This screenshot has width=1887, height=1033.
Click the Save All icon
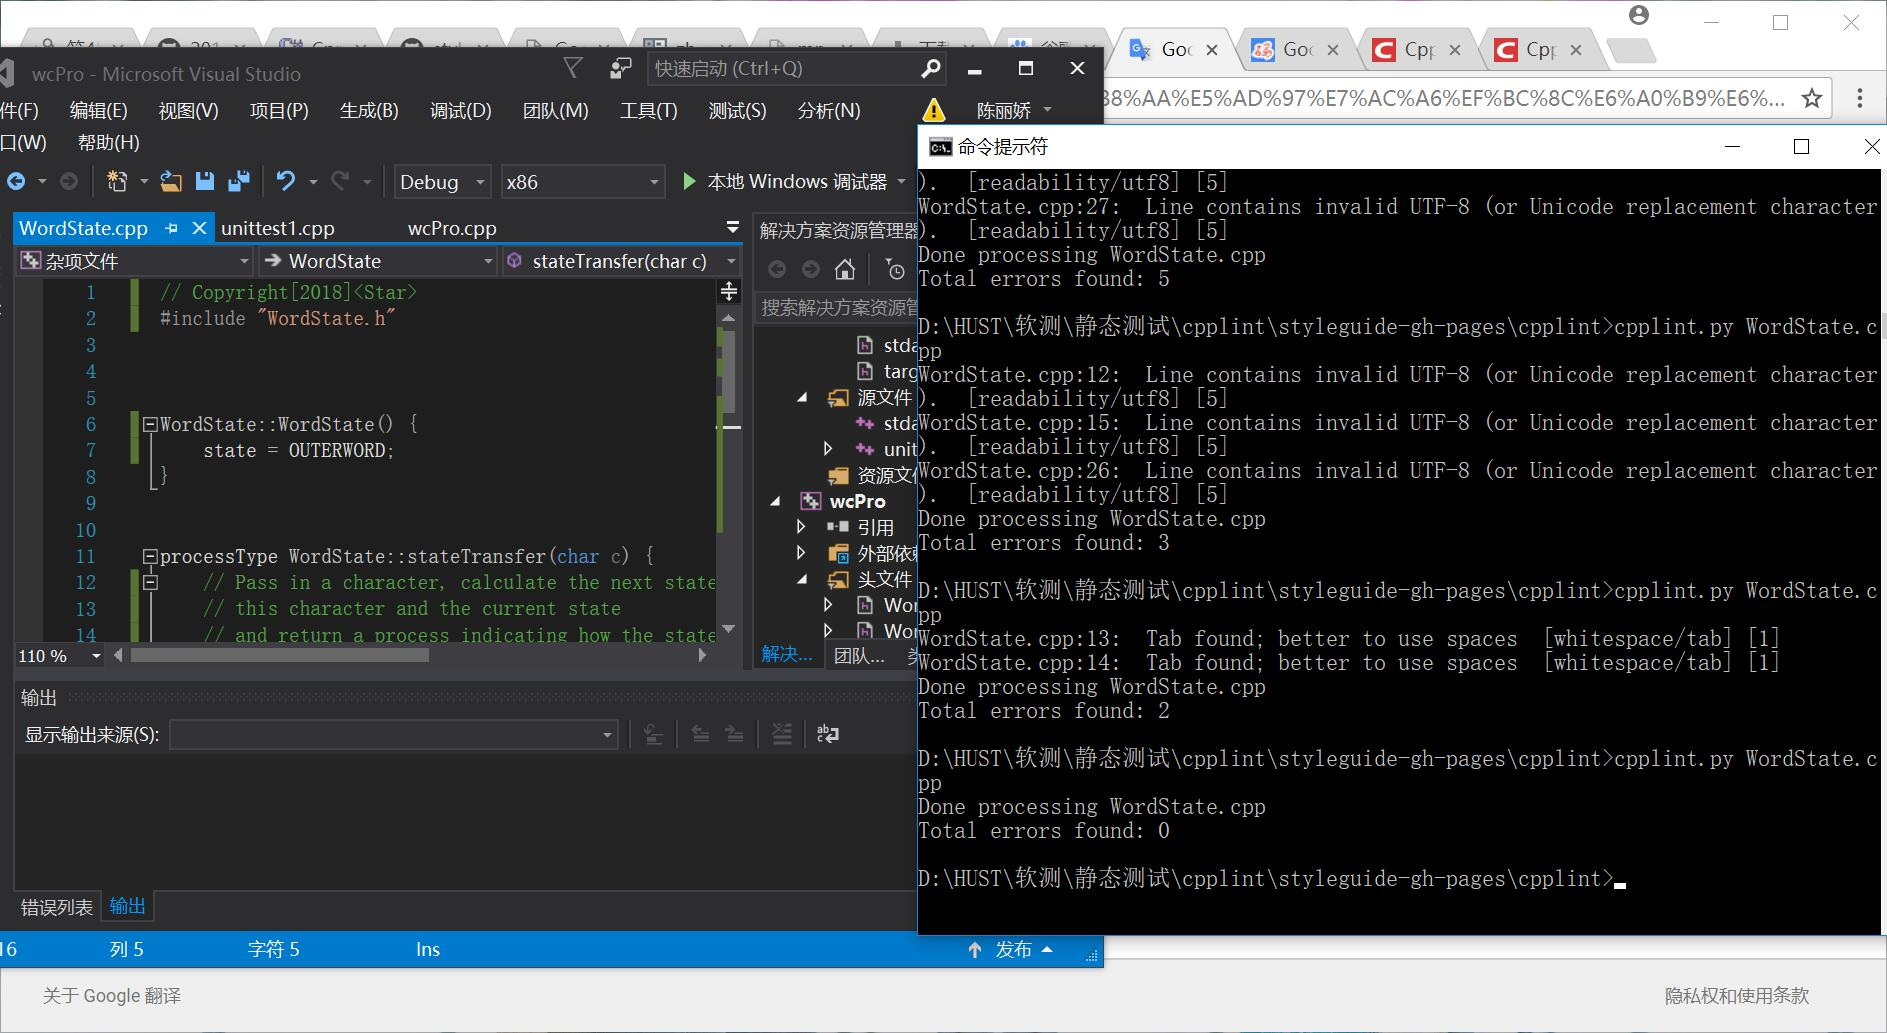238,181
